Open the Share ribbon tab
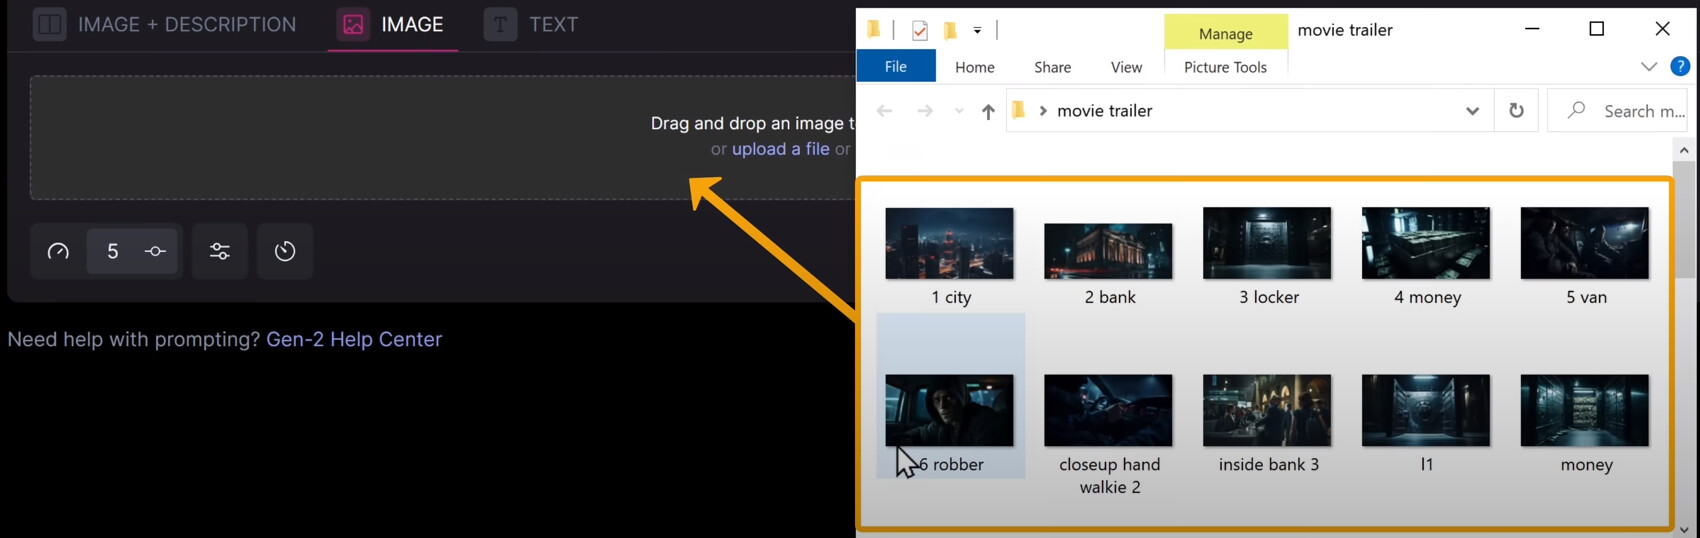 click(x=1053, y=67)
